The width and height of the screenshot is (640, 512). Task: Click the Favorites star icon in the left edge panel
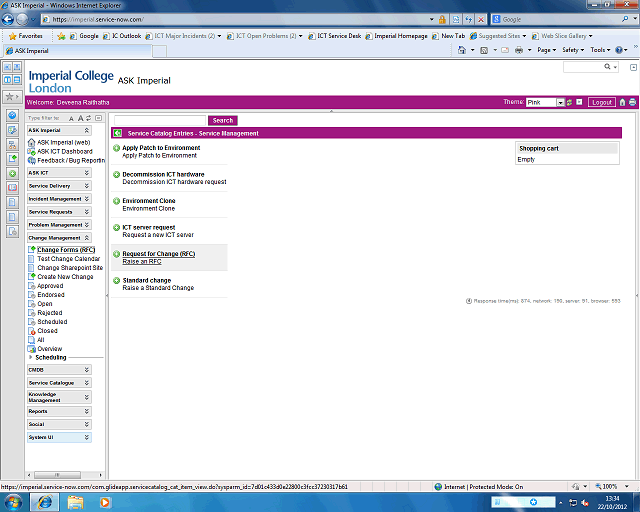pyautogui.click(x=11, y=97)
